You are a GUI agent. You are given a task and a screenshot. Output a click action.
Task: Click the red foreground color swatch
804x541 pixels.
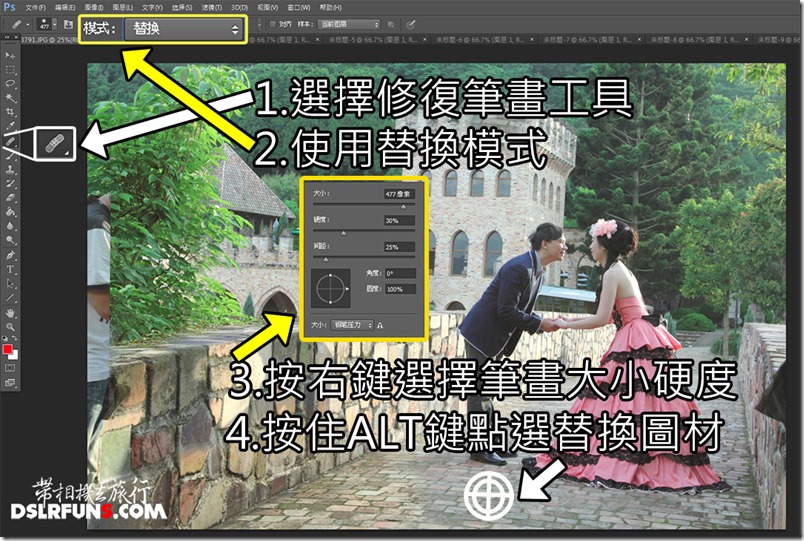click(8, 351)
